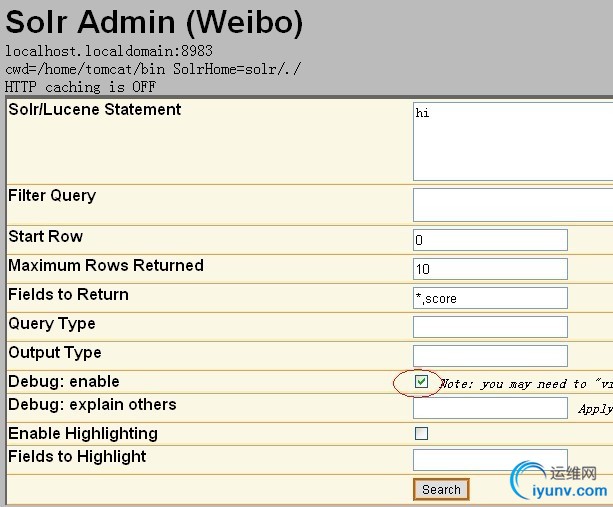Click the Filter Query label
The image size is (613, 507).
(x=52, y=196)
